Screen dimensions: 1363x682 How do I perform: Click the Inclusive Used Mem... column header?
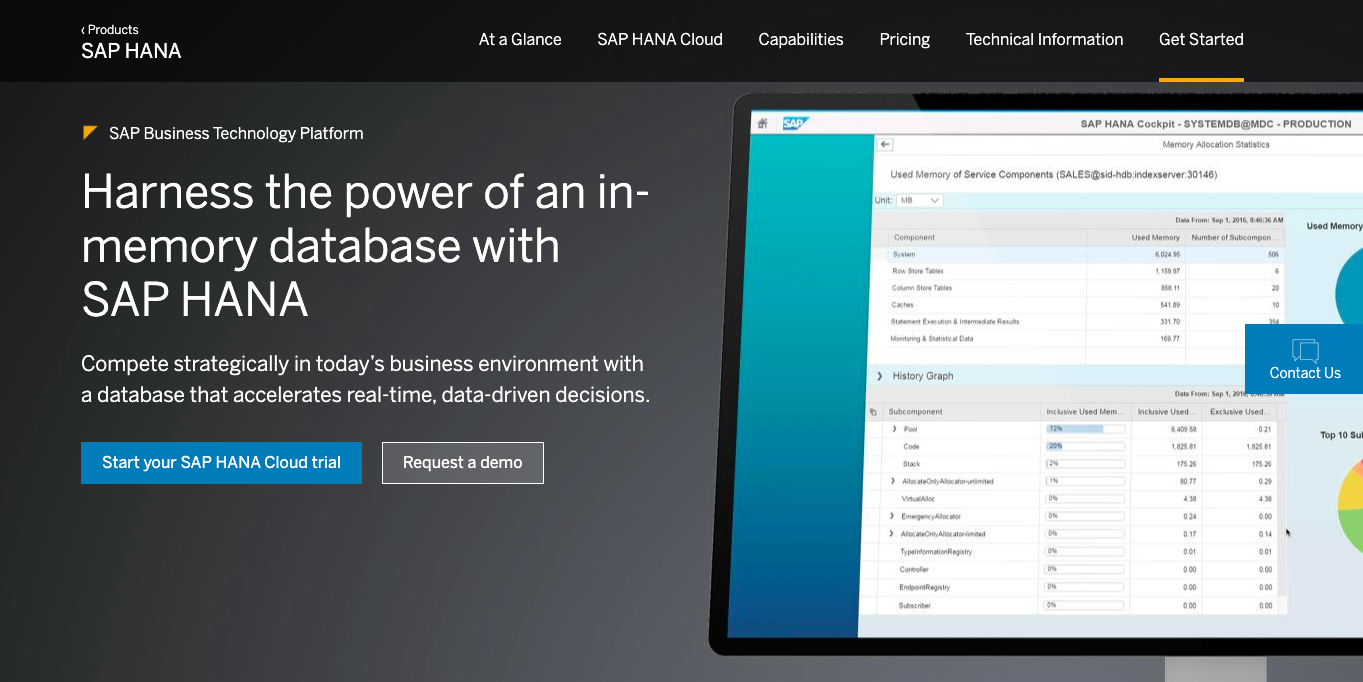click(1085, 412)
